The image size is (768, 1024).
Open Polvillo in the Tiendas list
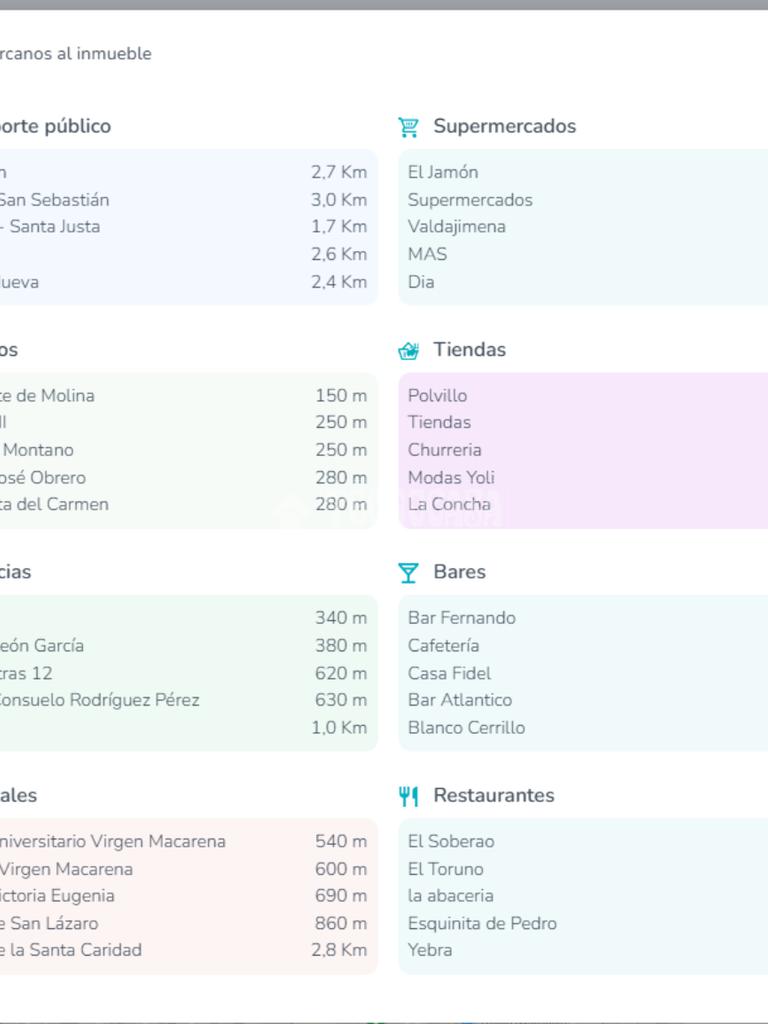click(437, 396)
